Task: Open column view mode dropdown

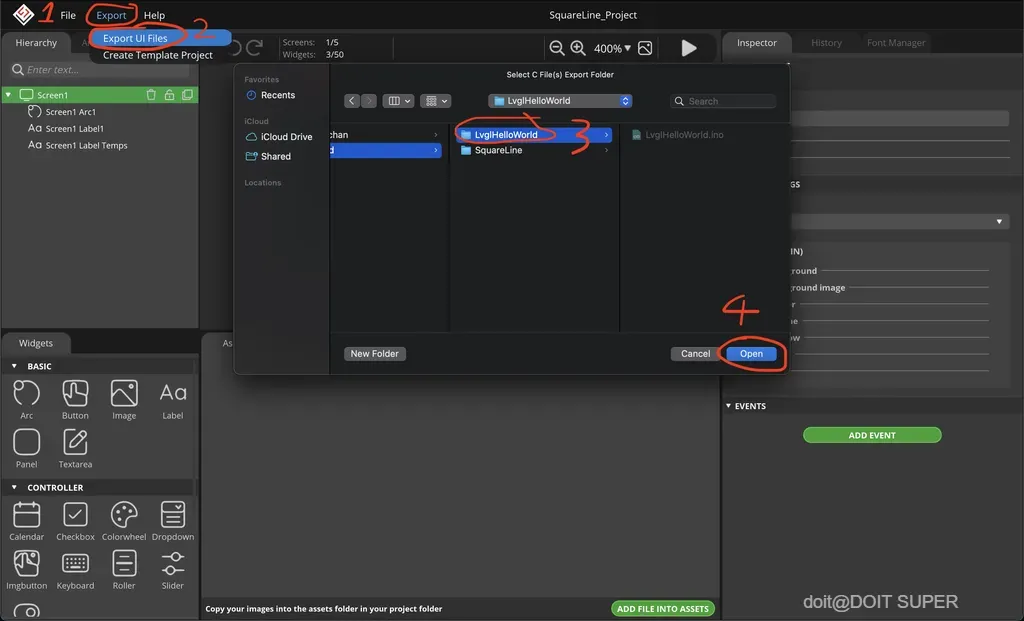Action: [x=398, y=101]
